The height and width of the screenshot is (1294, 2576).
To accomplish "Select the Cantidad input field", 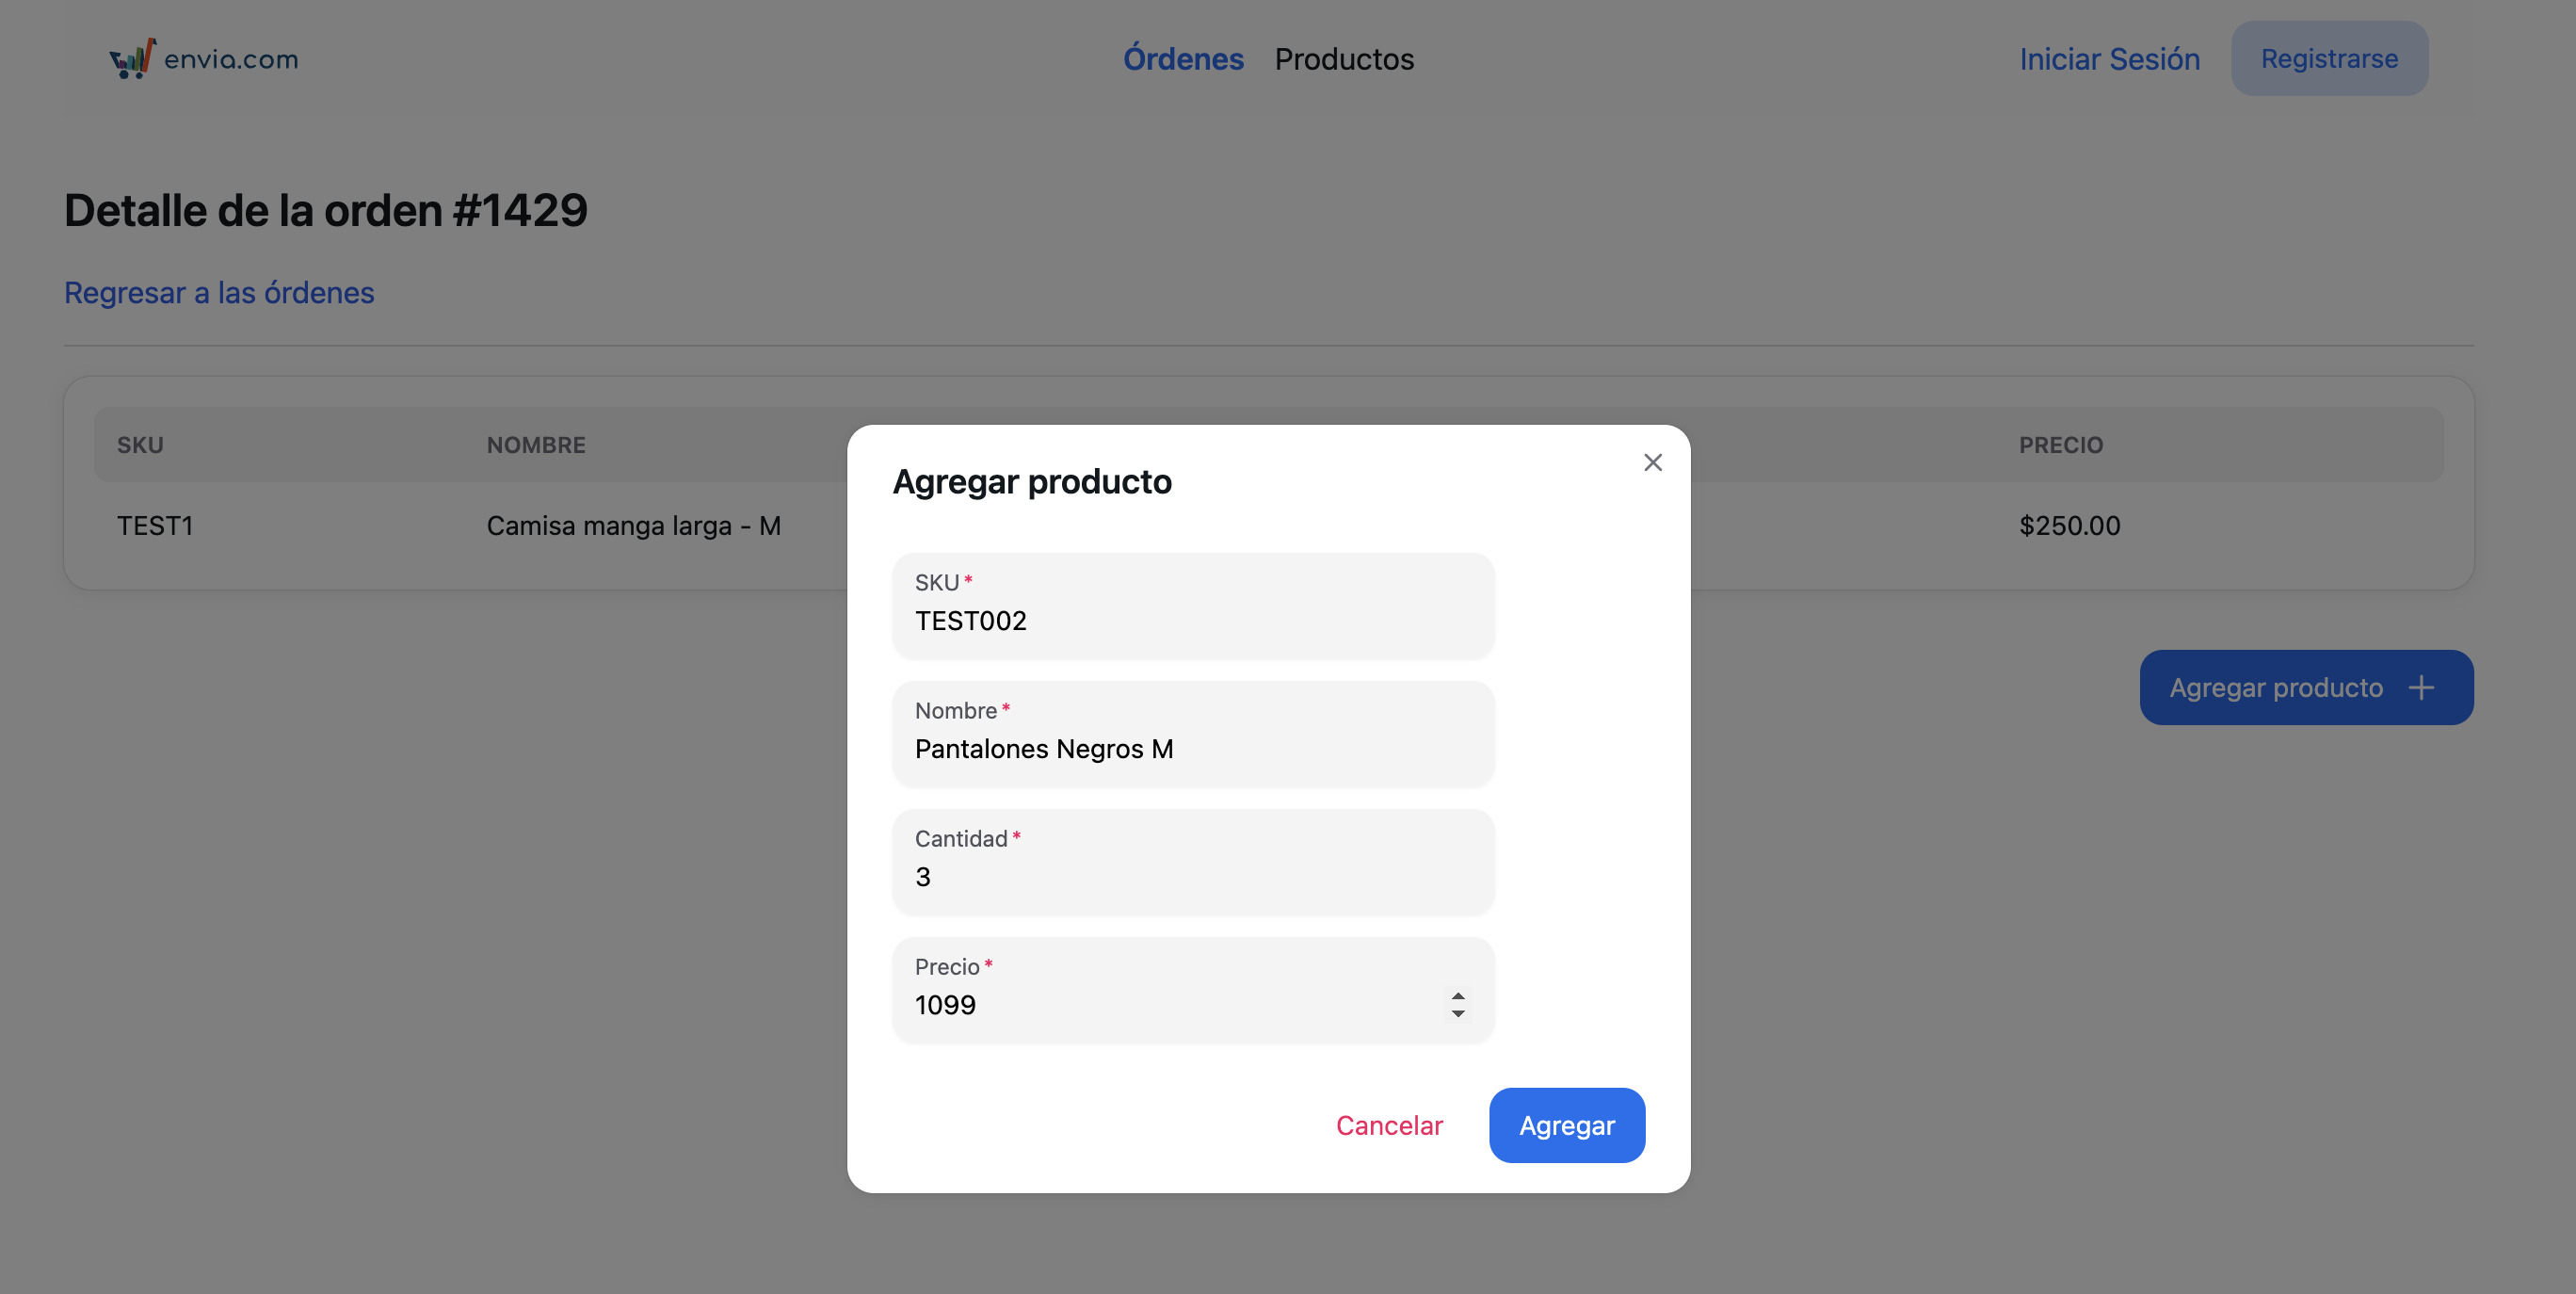I will tap(1192, 877).
